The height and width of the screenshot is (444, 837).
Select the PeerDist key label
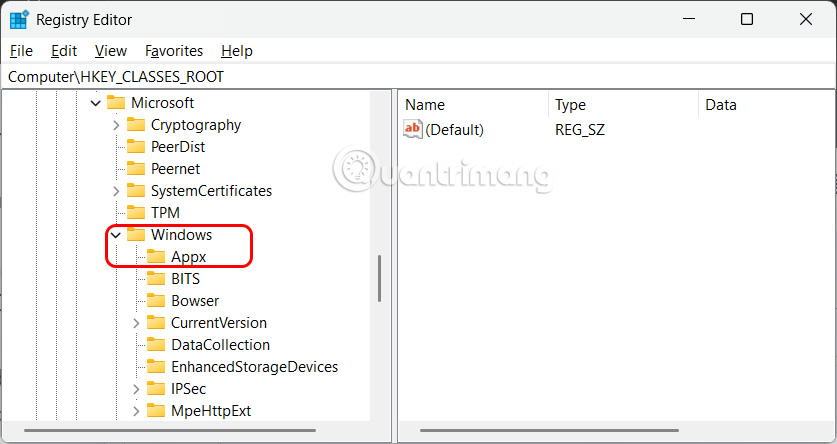(178, 147)
